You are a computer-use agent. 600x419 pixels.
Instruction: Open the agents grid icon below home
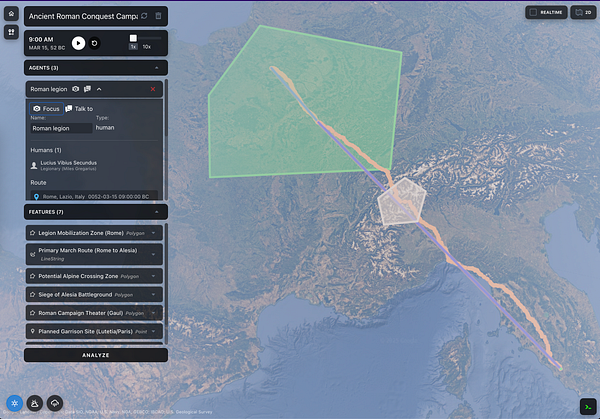[11, 32]
